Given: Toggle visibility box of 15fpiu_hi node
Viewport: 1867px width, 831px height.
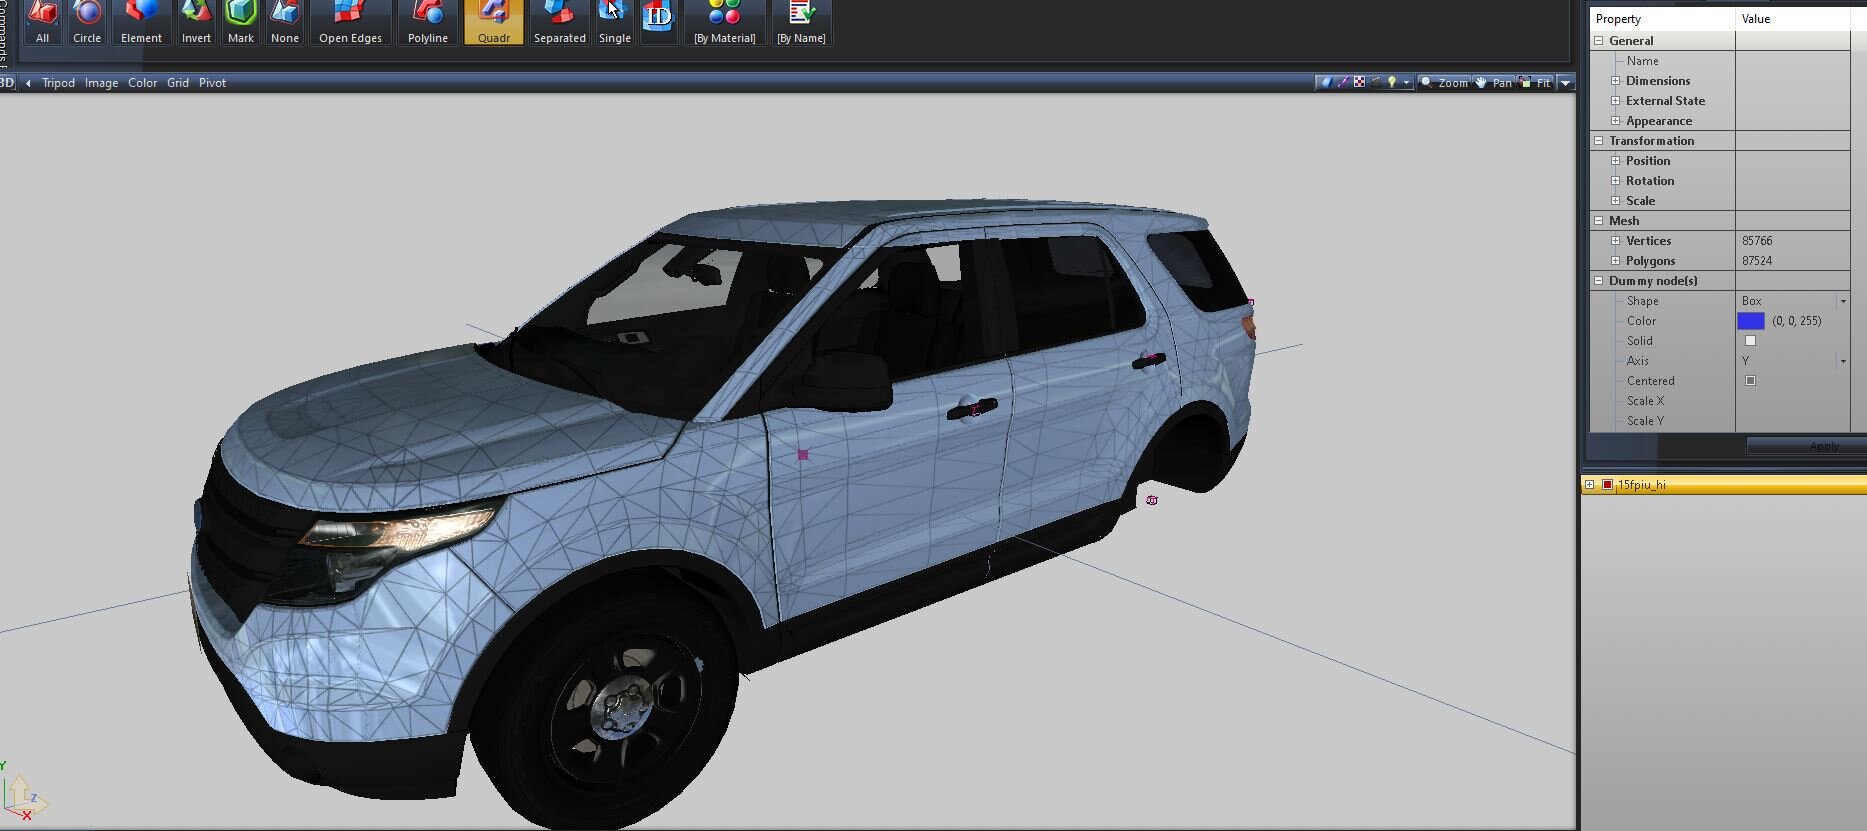Looking at the screenshot, I should [1607, 485].
